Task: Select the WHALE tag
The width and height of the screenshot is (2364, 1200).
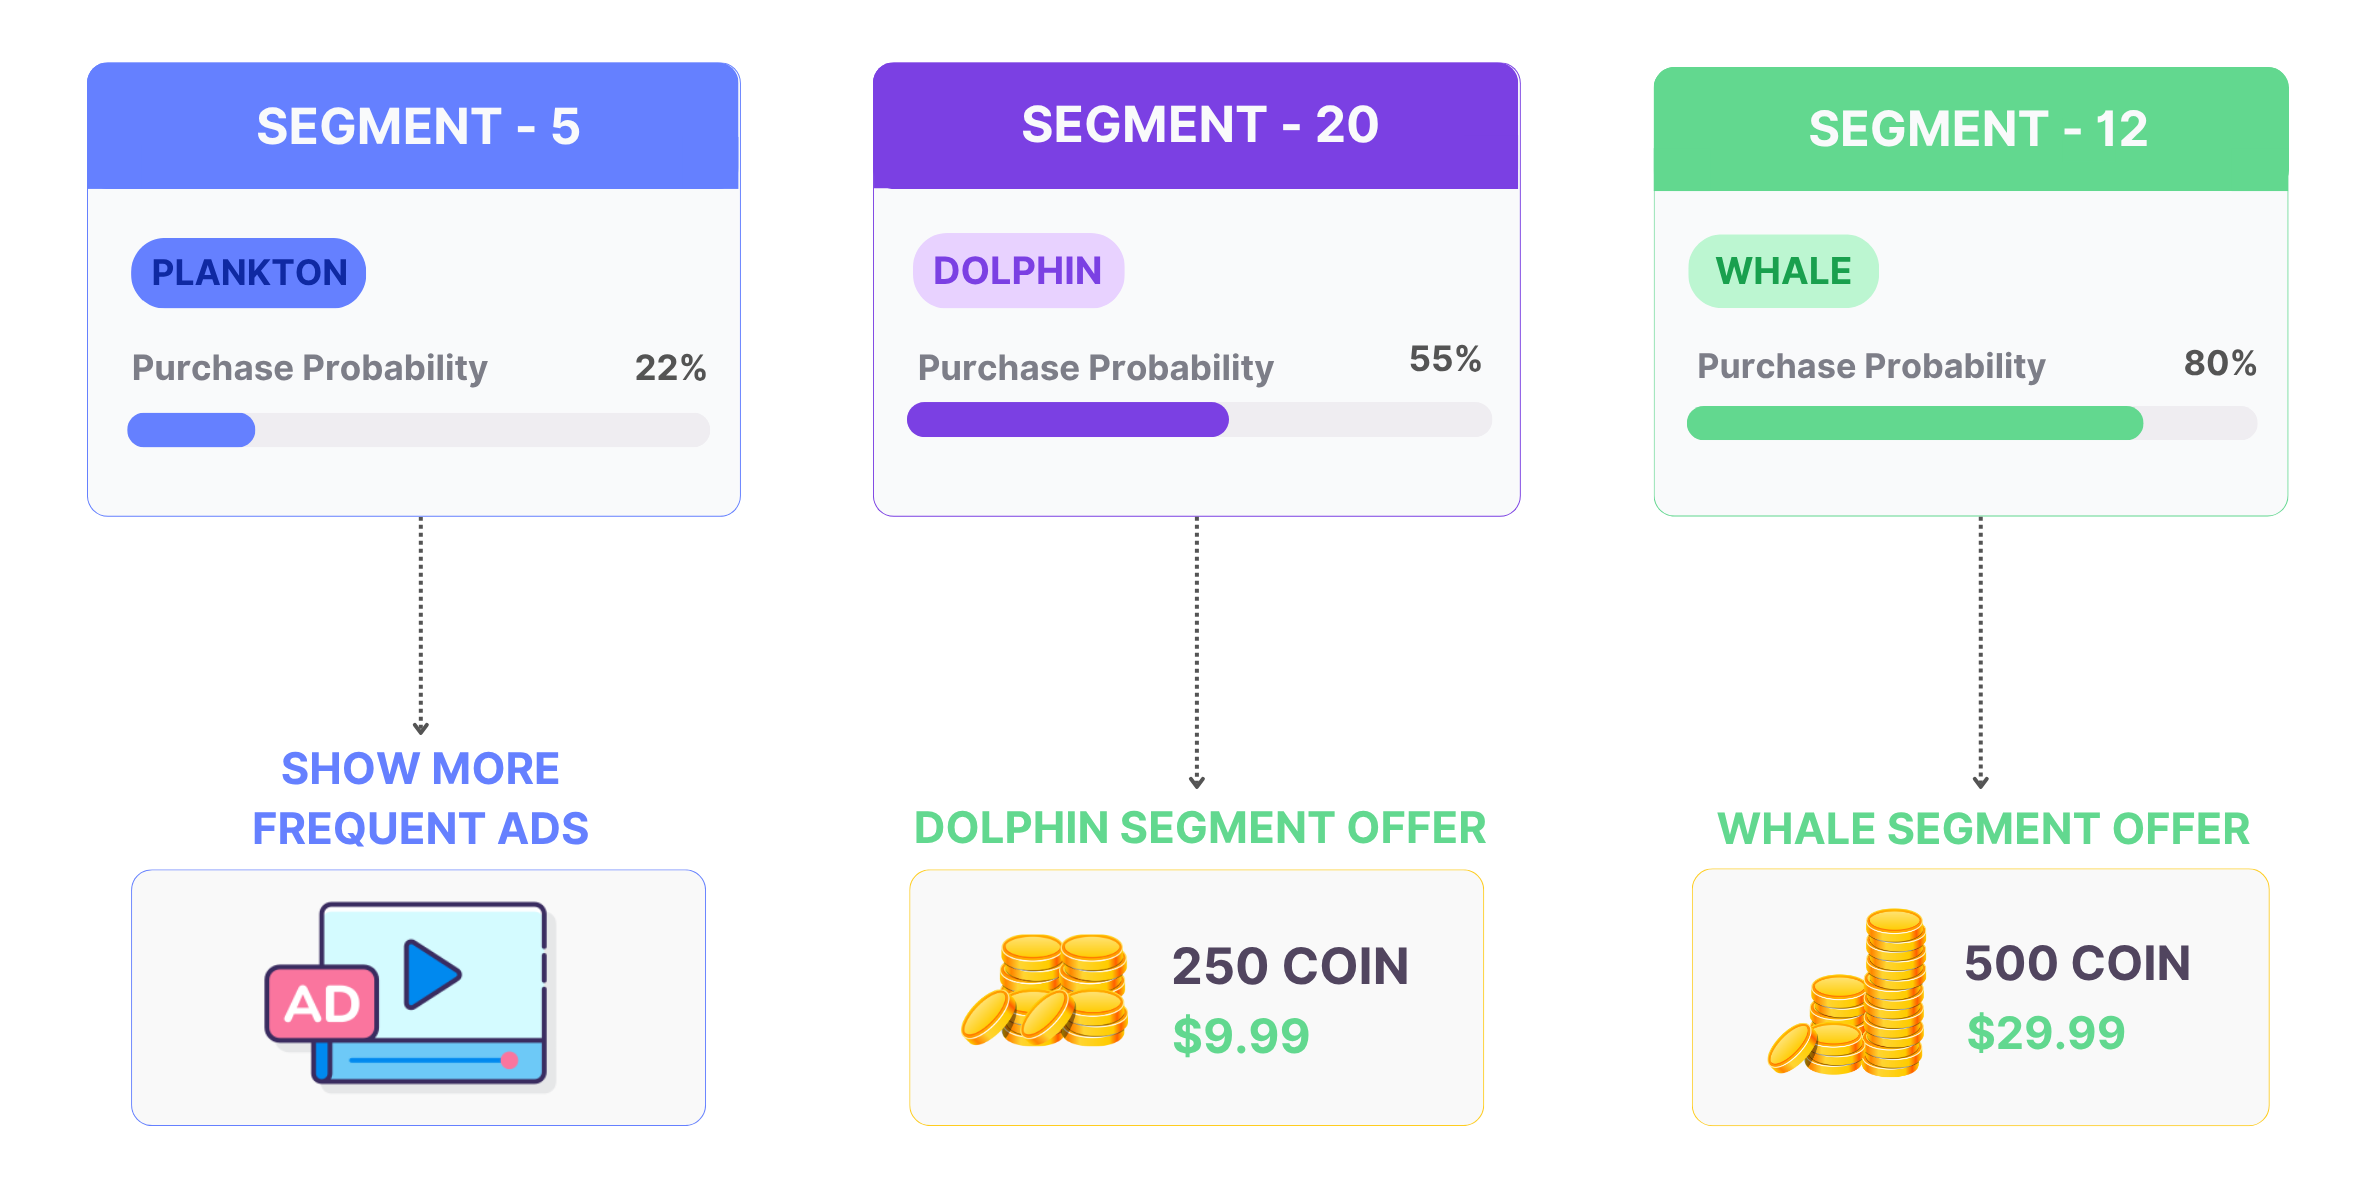Action: point(1783,271)
